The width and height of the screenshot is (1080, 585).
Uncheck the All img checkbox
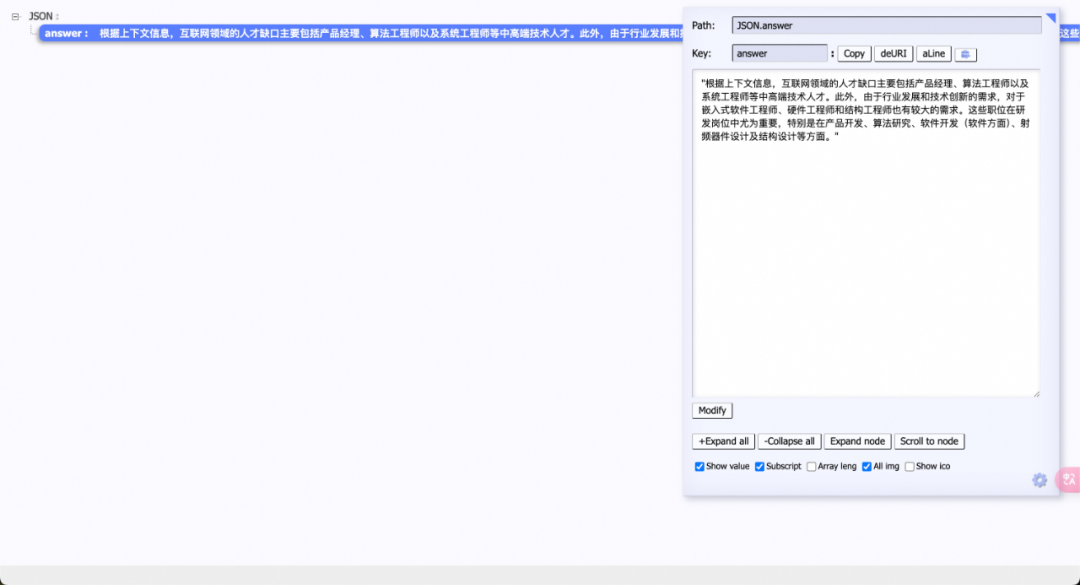coord(867,466)
